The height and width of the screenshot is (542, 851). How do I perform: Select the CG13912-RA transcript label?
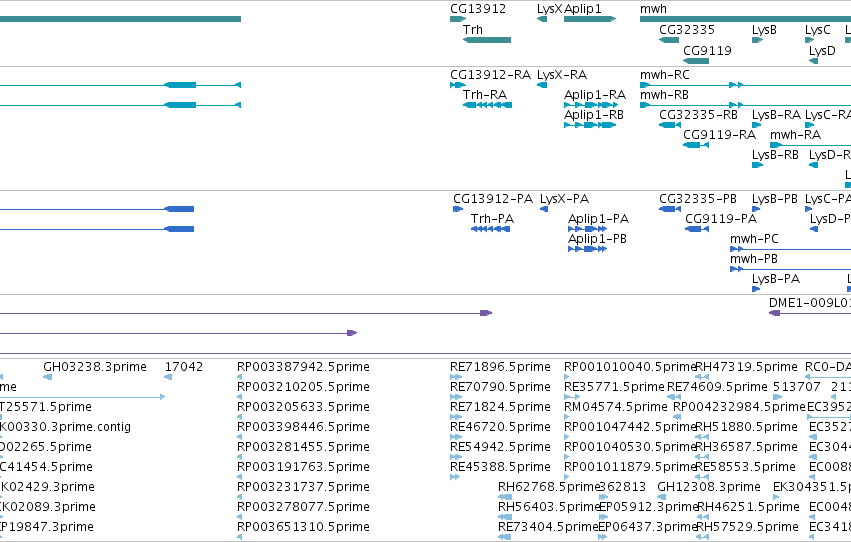click(x=490, y=75)
